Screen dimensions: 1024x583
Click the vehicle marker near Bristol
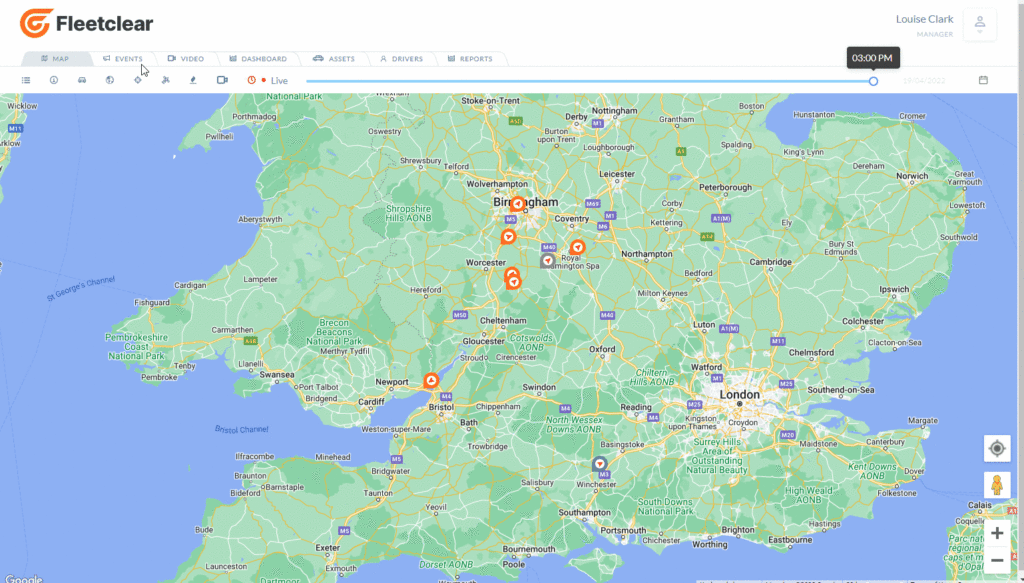[x=431, y=381]
